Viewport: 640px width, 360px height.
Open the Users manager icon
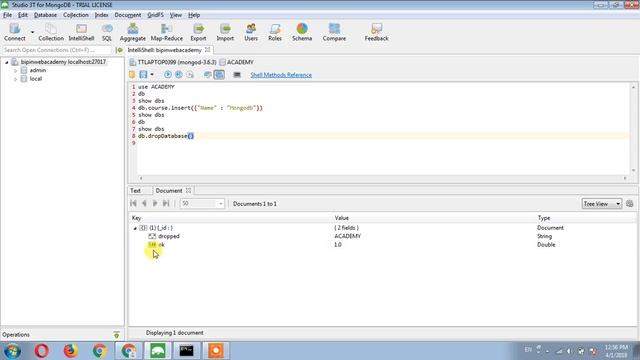(x=251, y=32)
